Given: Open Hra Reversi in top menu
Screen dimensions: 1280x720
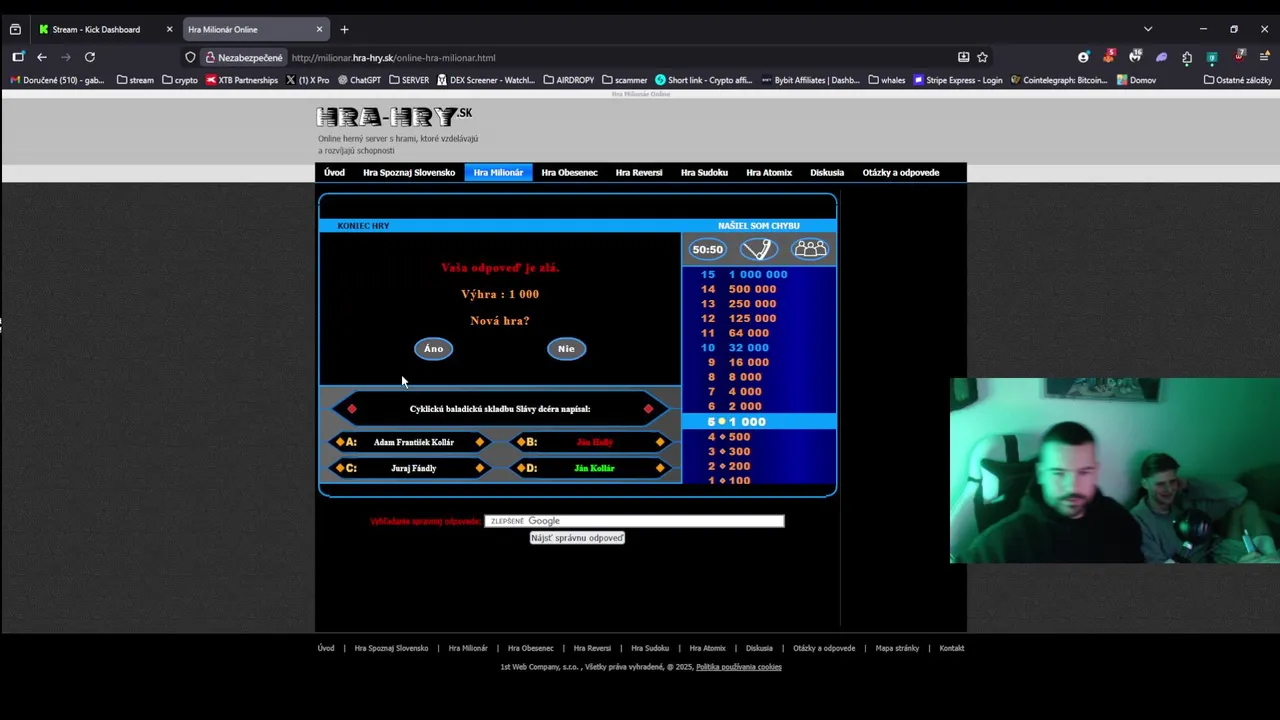Looking at the screenshot, I should 639,172.
